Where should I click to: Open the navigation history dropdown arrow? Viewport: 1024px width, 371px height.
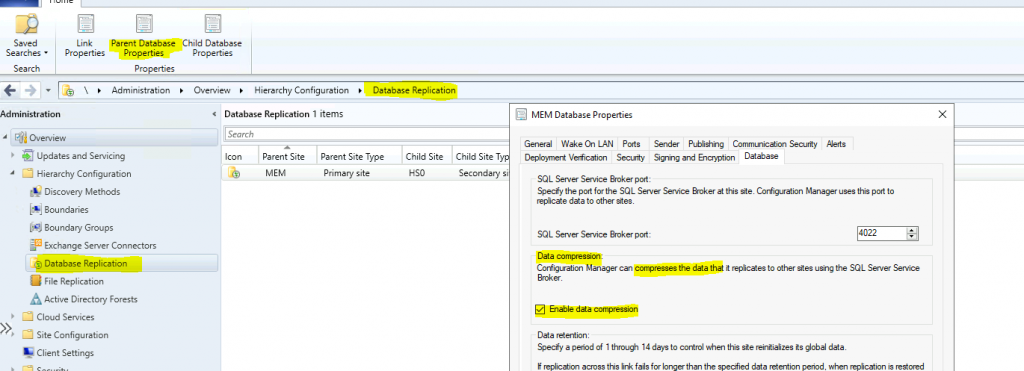(48, 91)
